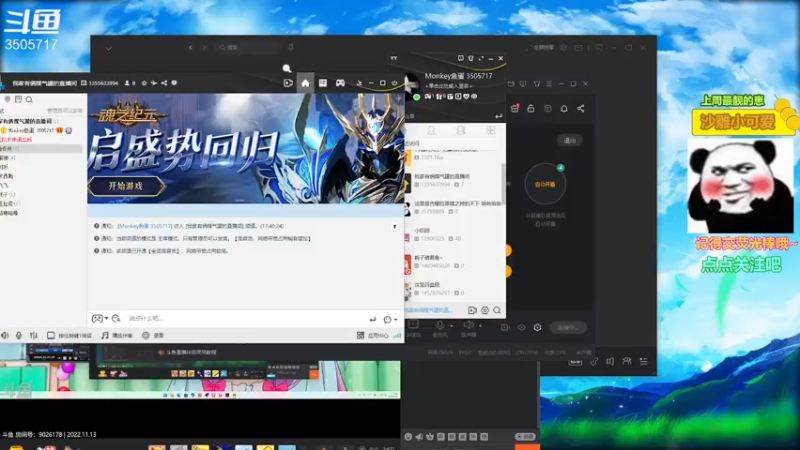Open the video play icon in YY channel header
Screen dimensions: 800x450
pyautogui.click(x=288, y=83)
